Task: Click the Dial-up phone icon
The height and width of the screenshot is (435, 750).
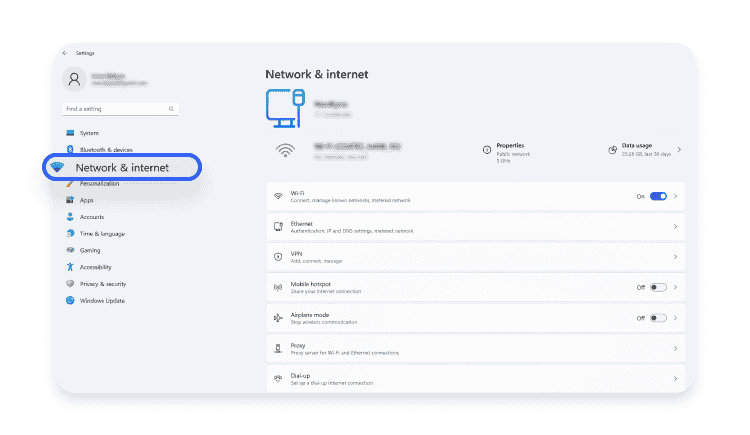Action: tap(278, 379)
